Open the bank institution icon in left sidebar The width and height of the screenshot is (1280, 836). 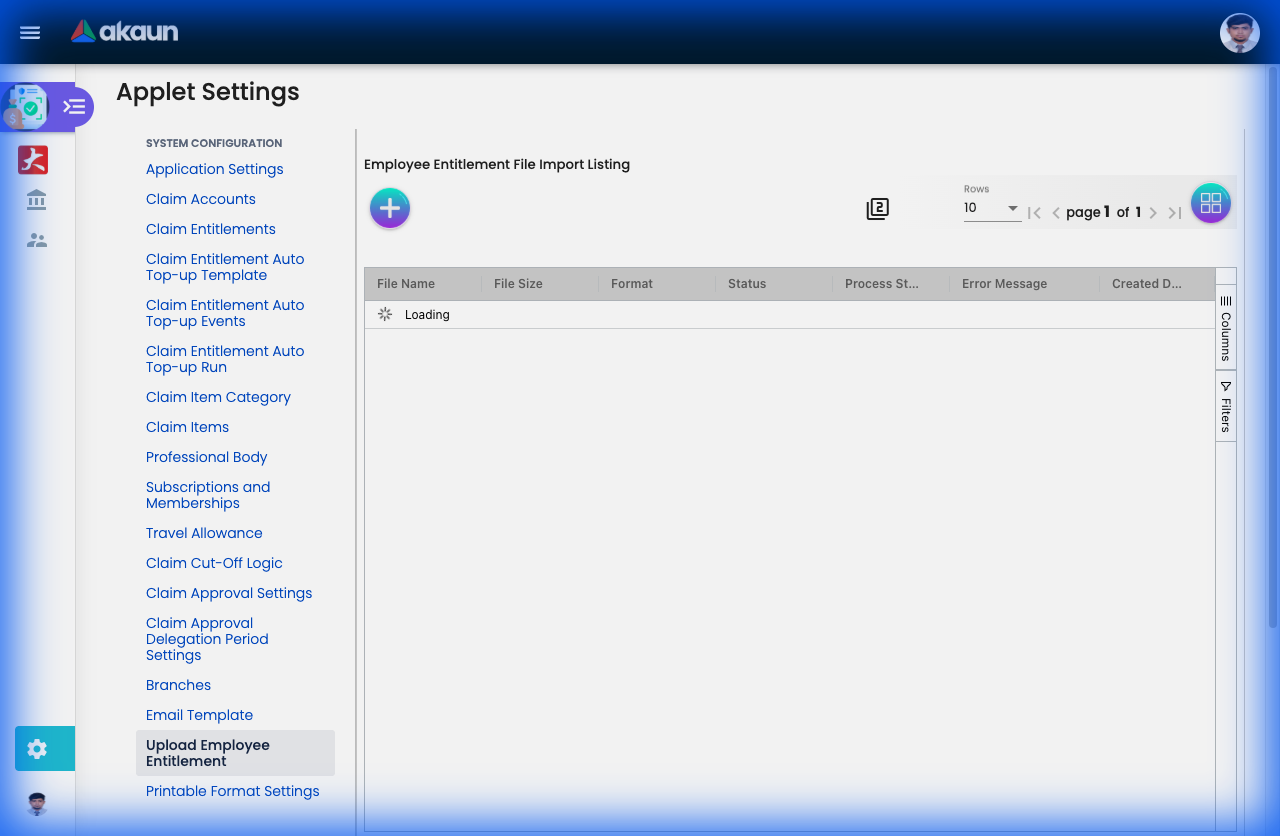click(35, 199)
